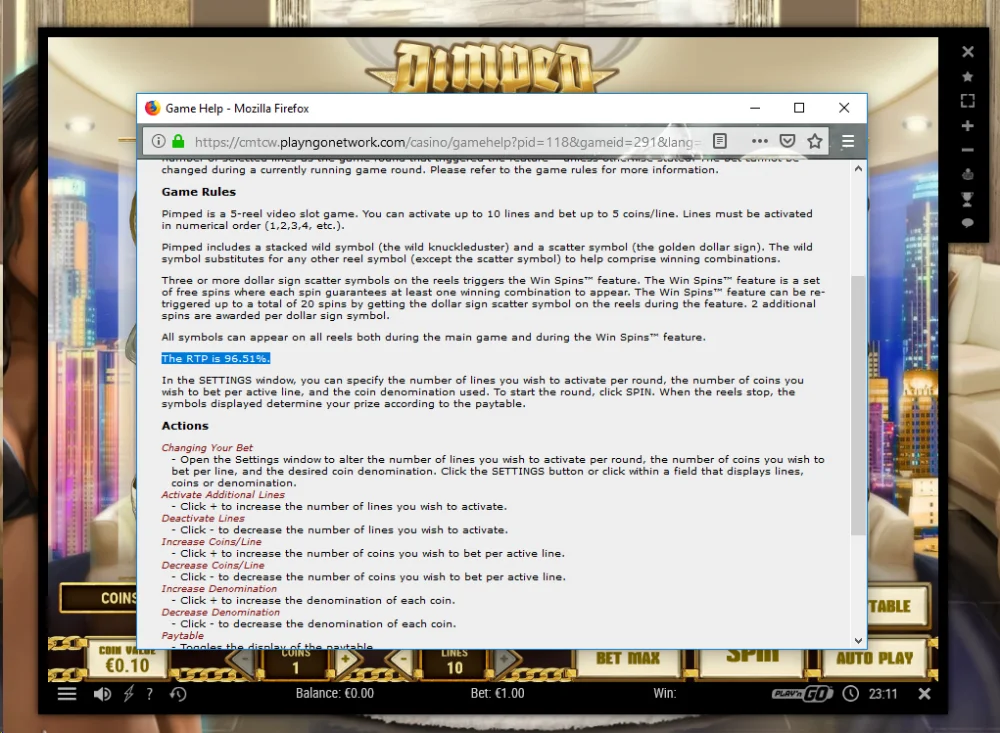1000x733 pixels.
Task: Click the AUTO PLAY button
Action: tap(874, 658)
